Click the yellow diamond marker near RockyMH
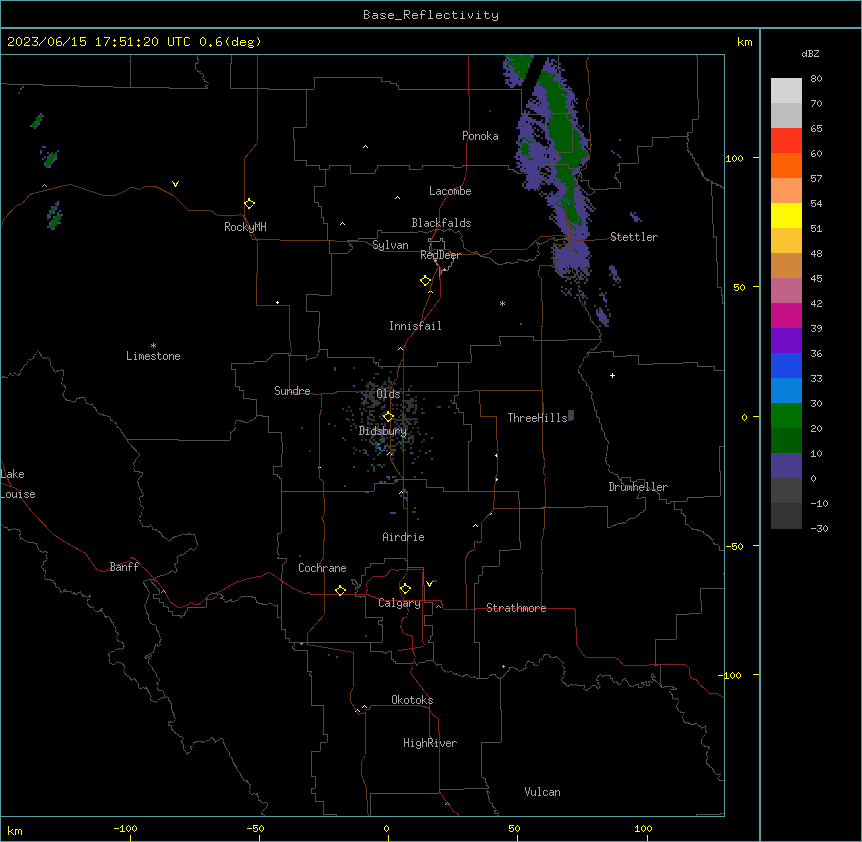 250,204
